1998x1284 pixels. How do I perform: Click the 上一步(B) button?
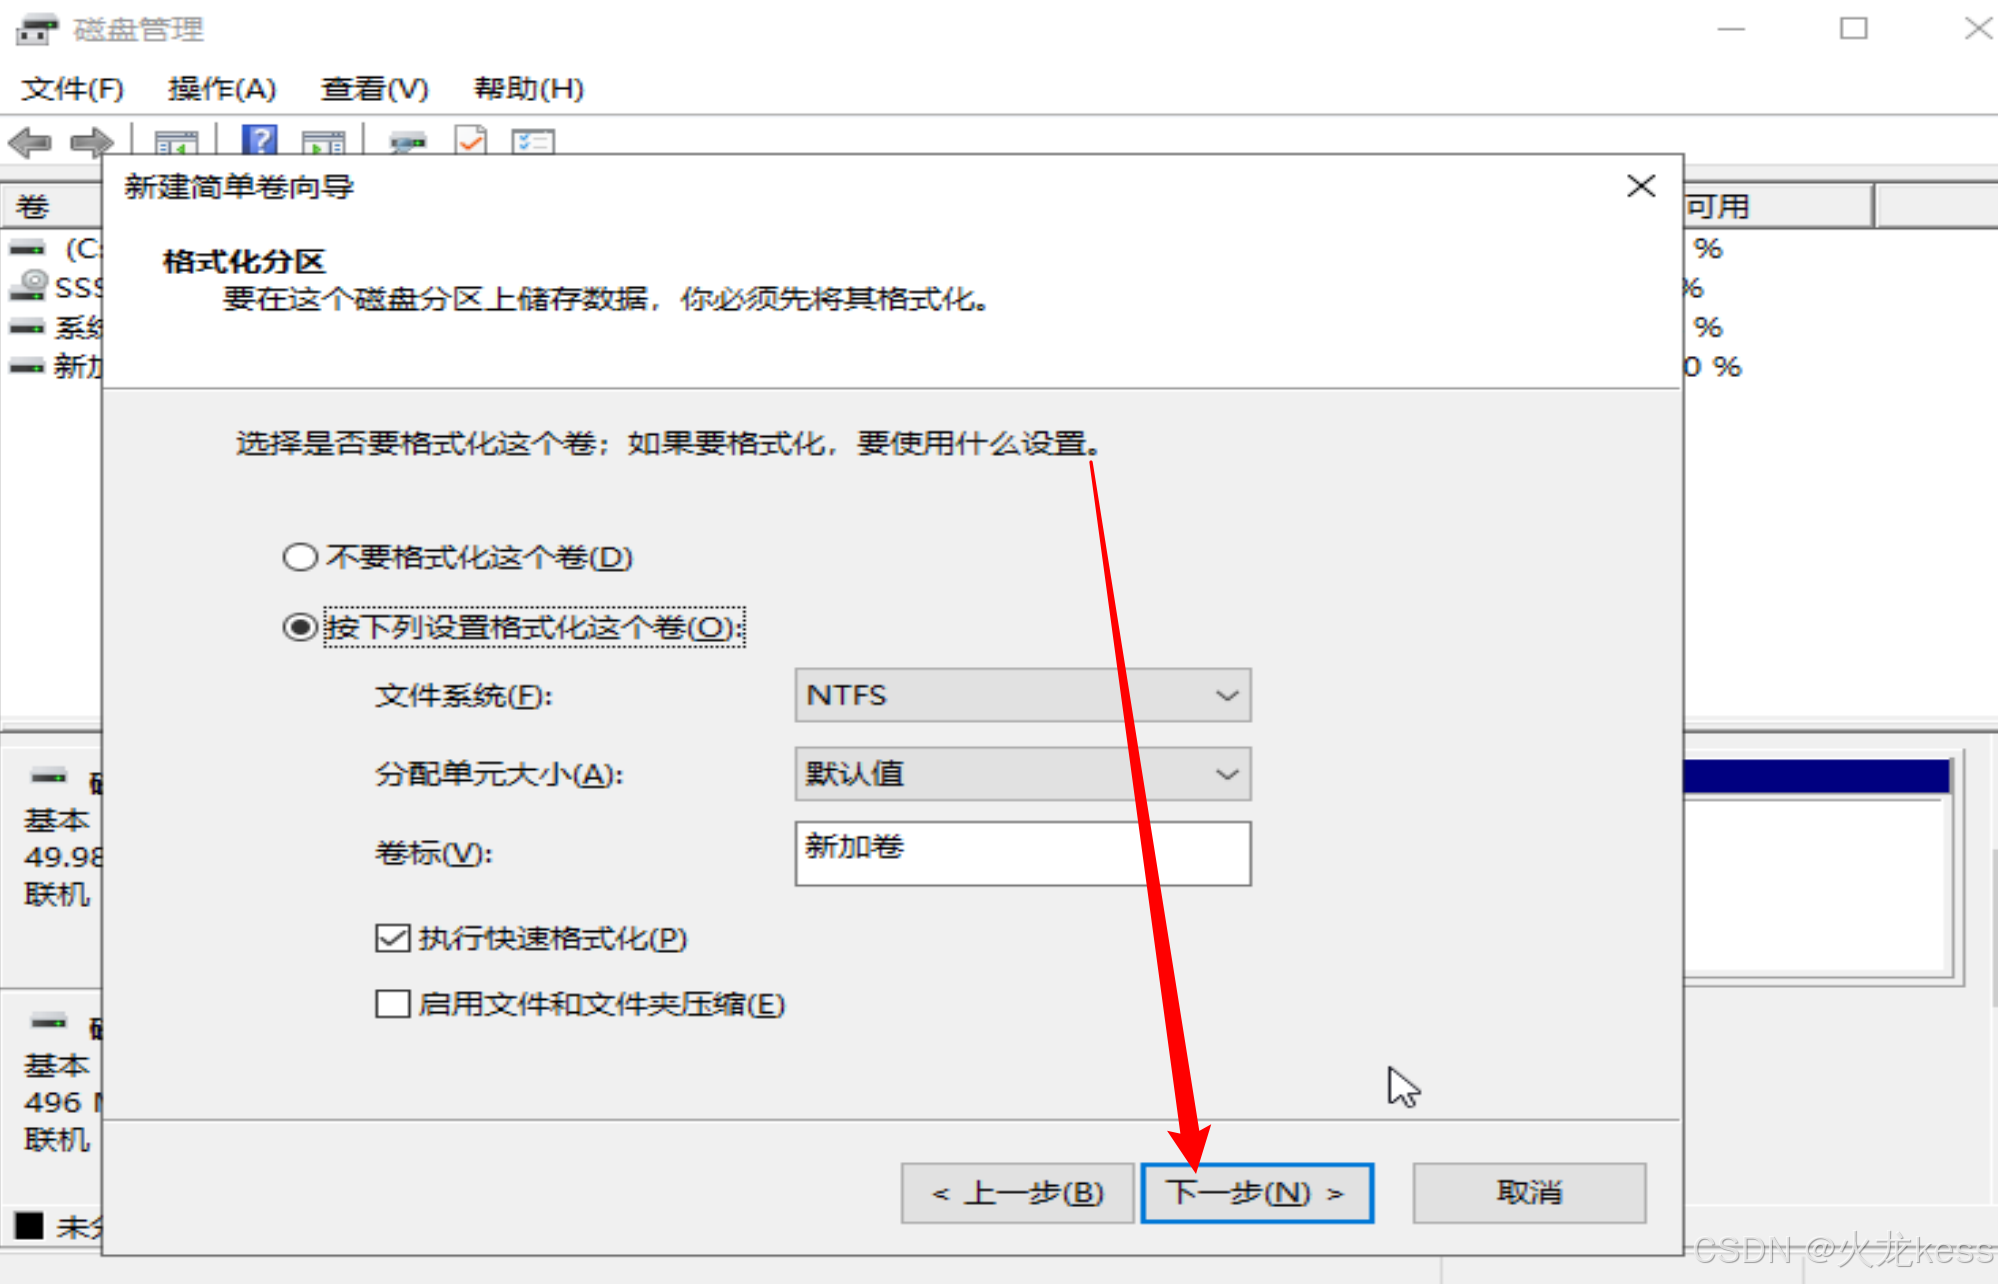click(x=1017, y=1193)
